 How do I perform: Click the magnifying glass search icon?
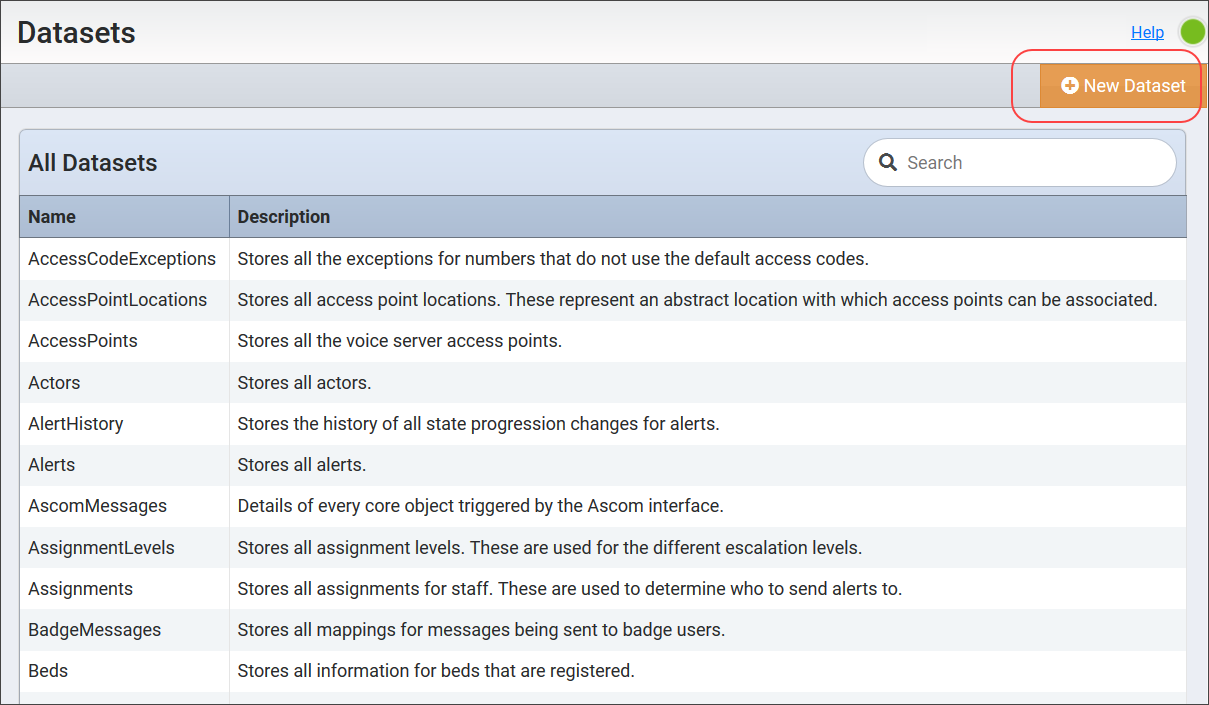pyautogui.click(x=888, y=162)
